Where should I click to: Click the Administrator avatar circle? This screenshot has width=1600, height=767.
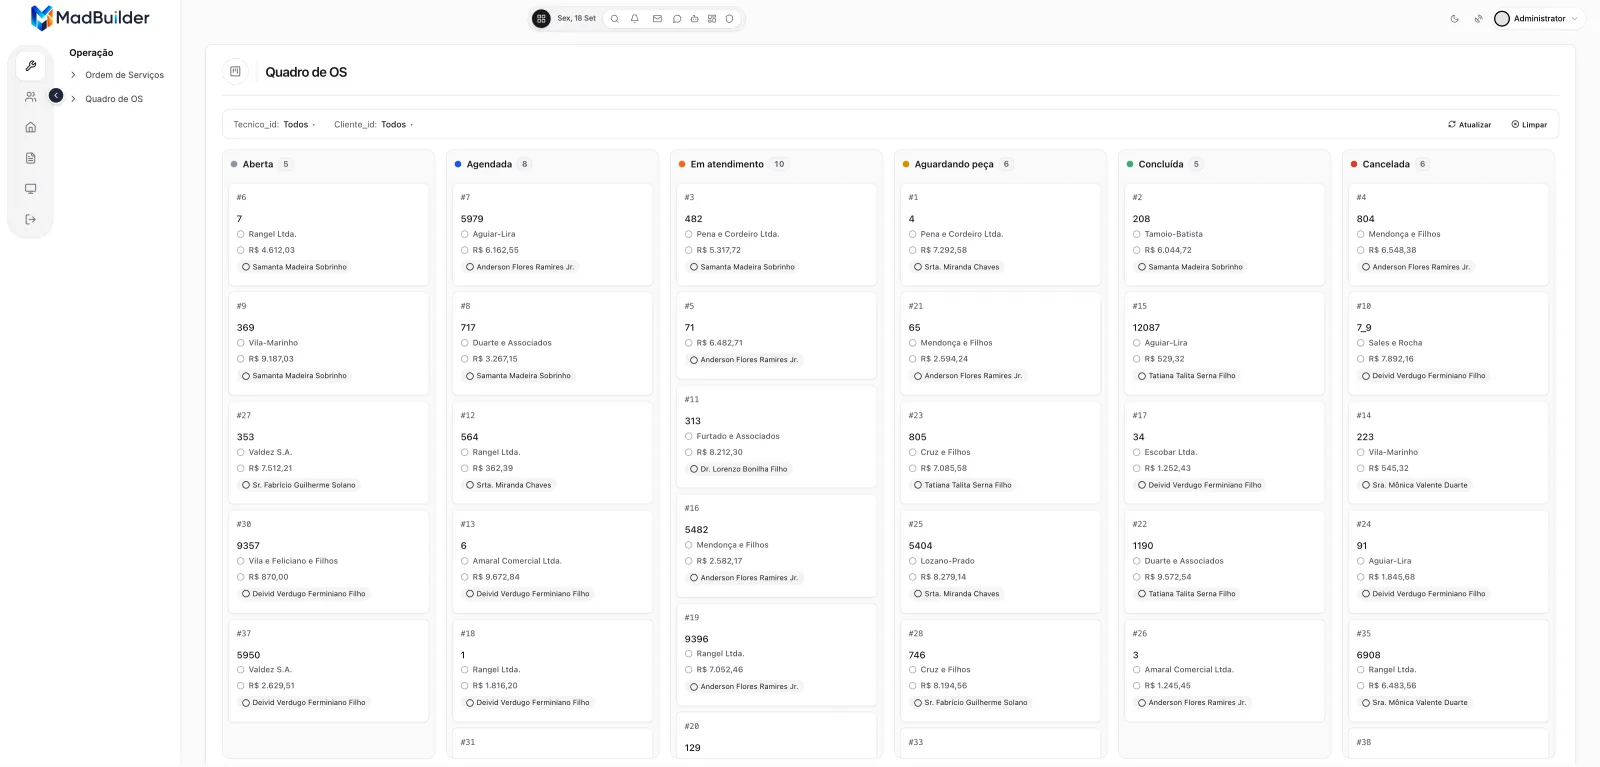click(x=1502, y=18)
